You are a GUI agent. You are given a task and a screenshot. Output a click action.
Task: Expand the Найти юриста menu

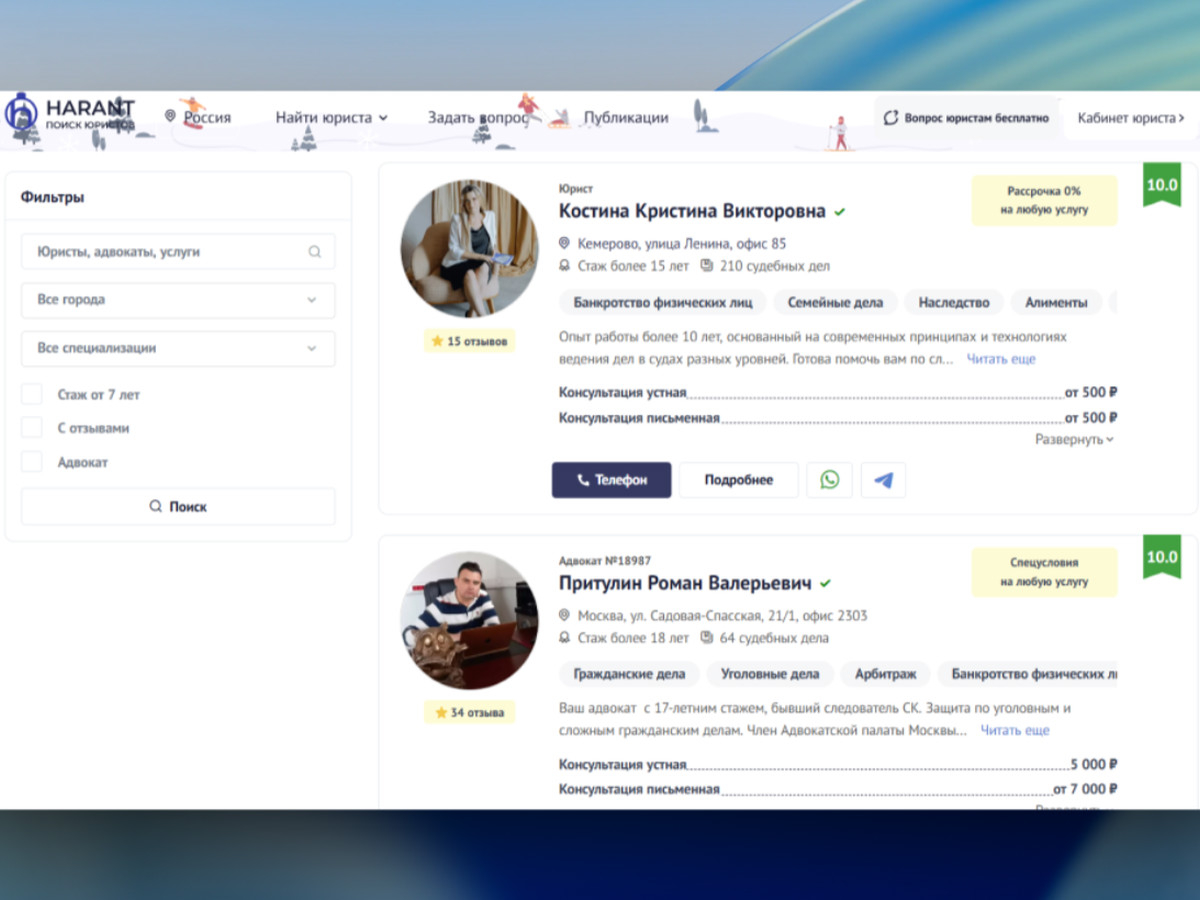331,117
